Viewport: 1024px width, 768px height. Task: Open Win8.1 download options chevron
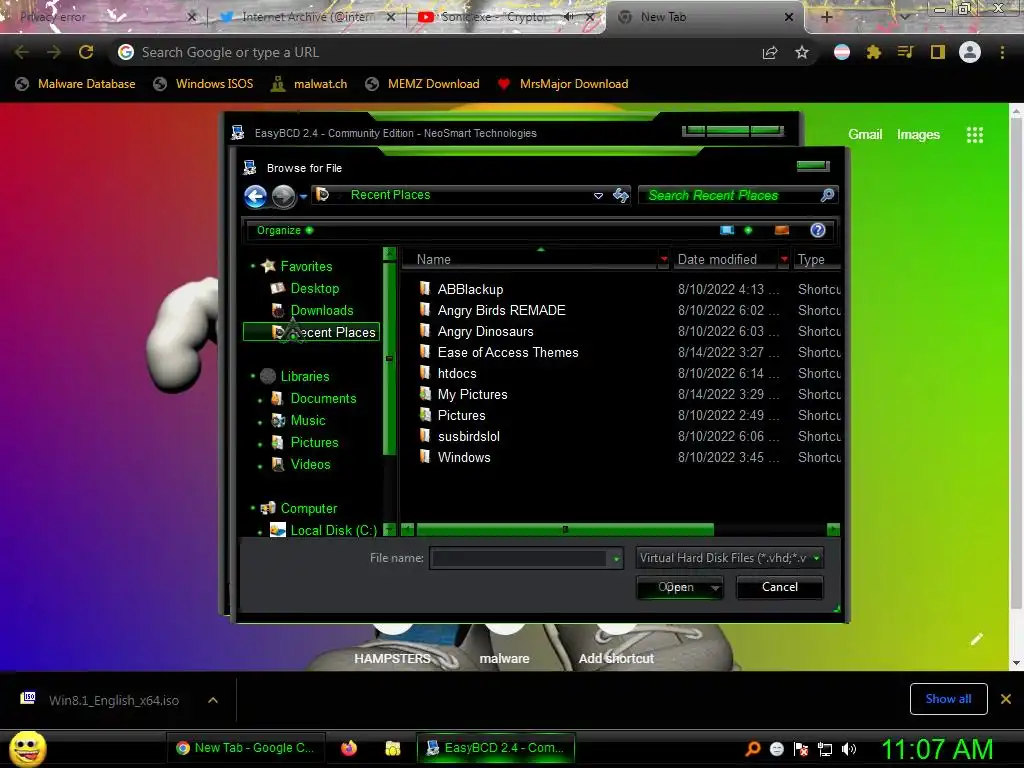point(212,700)
